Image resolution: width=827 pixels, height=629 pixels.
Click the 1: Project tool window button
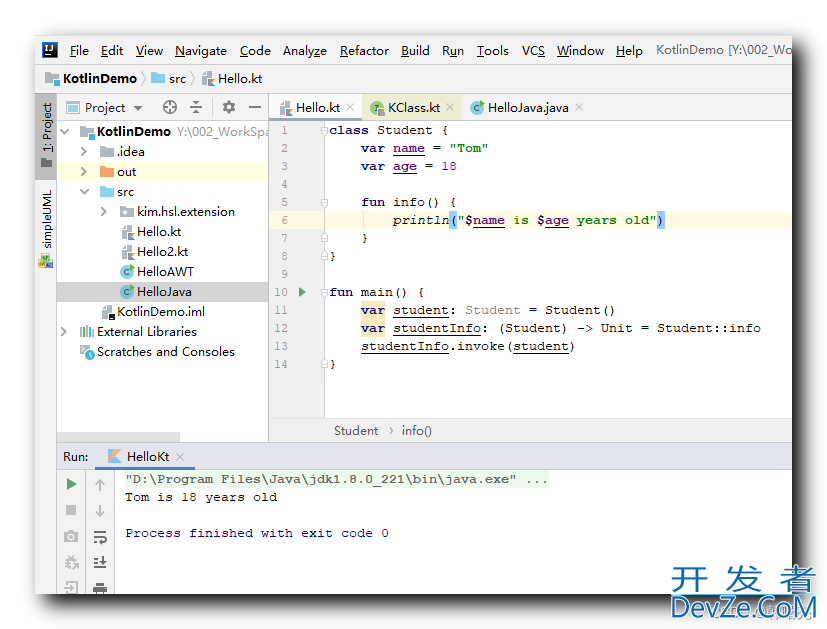(46, 136)
